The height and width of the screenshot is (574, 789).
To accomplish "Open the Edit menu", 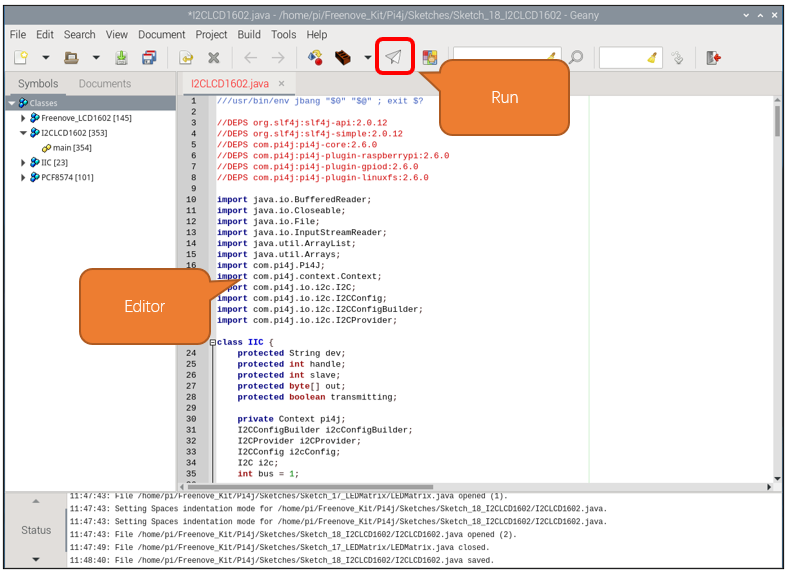I will coord(45,35).
